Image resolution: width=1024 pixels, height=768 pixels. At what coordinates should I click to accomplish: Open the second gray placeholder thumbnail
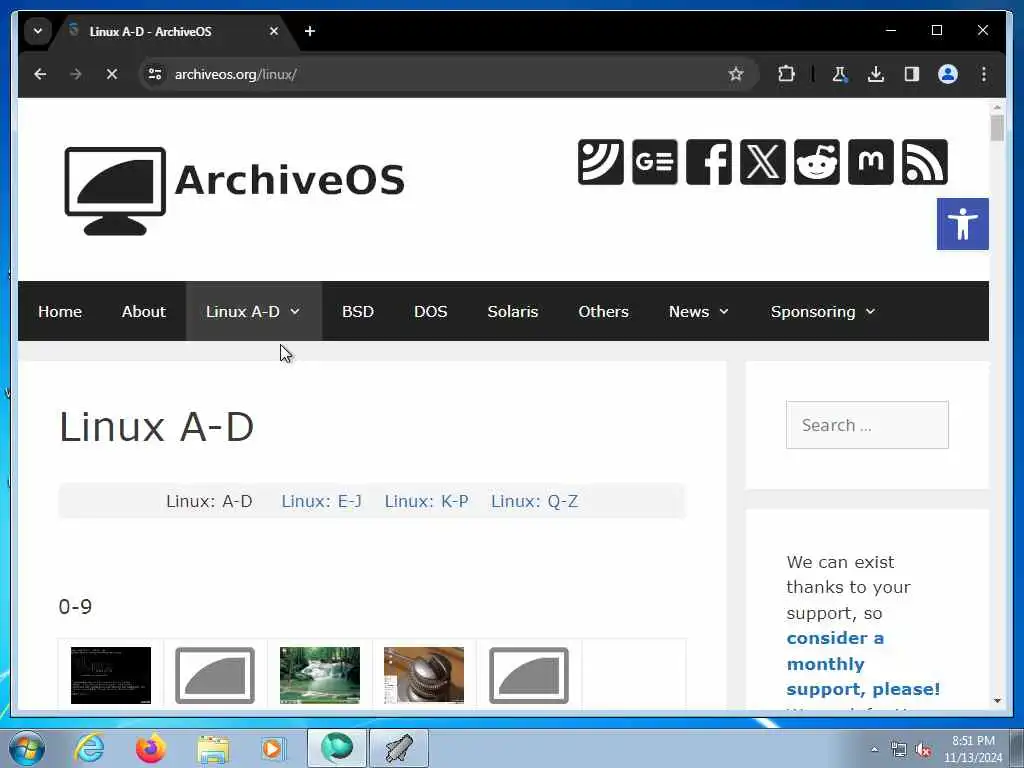[528, 675]
